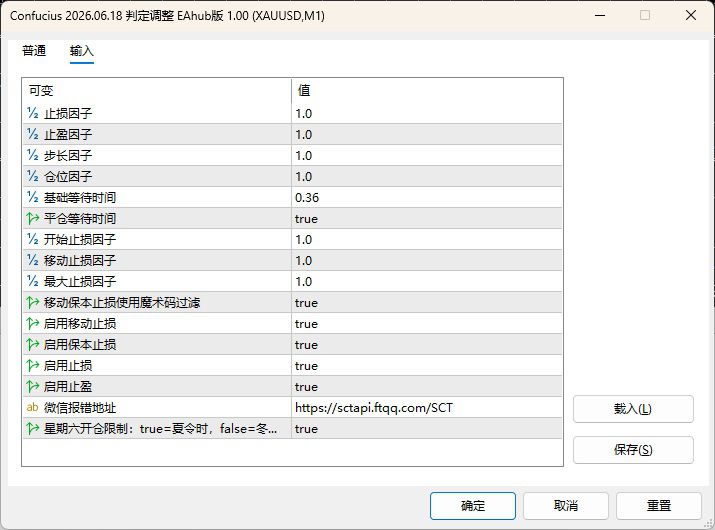
Task: Select the 微信报错地址 row label
Action: click(80, 407)
